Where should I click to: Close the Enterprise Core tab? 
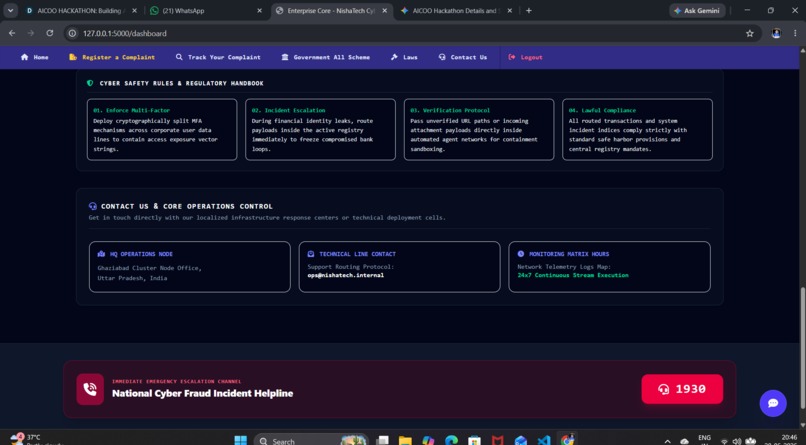pos(384,10)
